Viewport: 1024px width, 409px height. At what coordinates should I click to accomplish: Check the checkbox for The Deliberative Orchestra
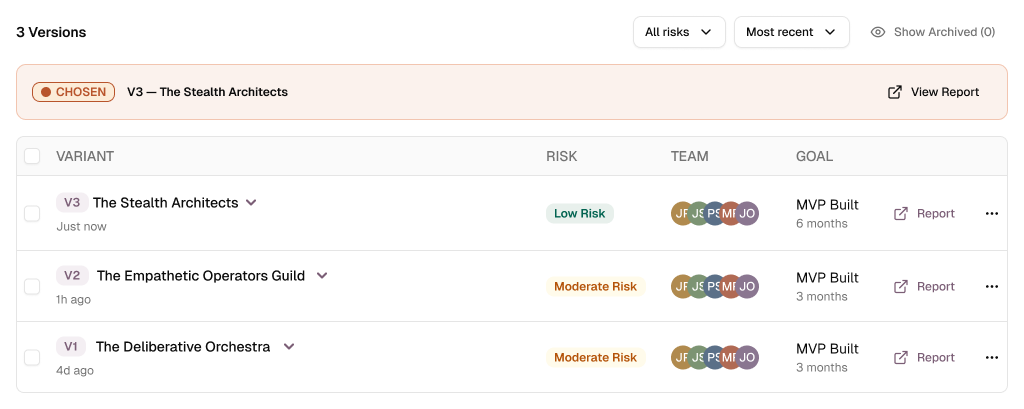[x=32, y=357]
